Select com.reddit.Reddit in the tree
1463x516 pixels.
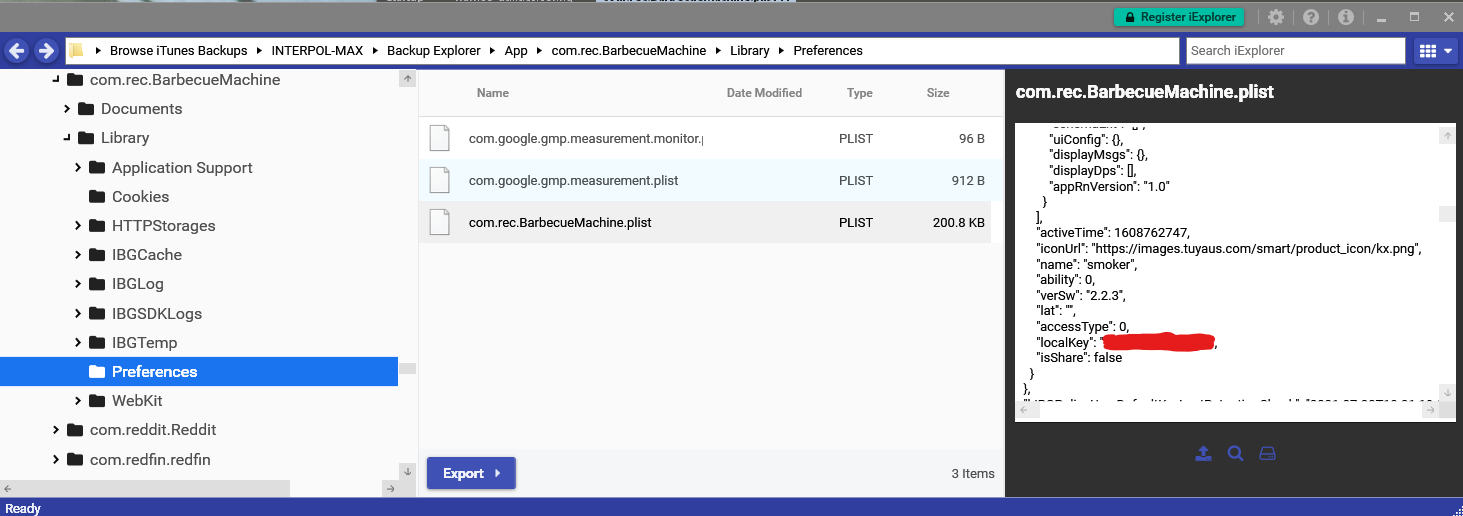(x=153, y=430)
